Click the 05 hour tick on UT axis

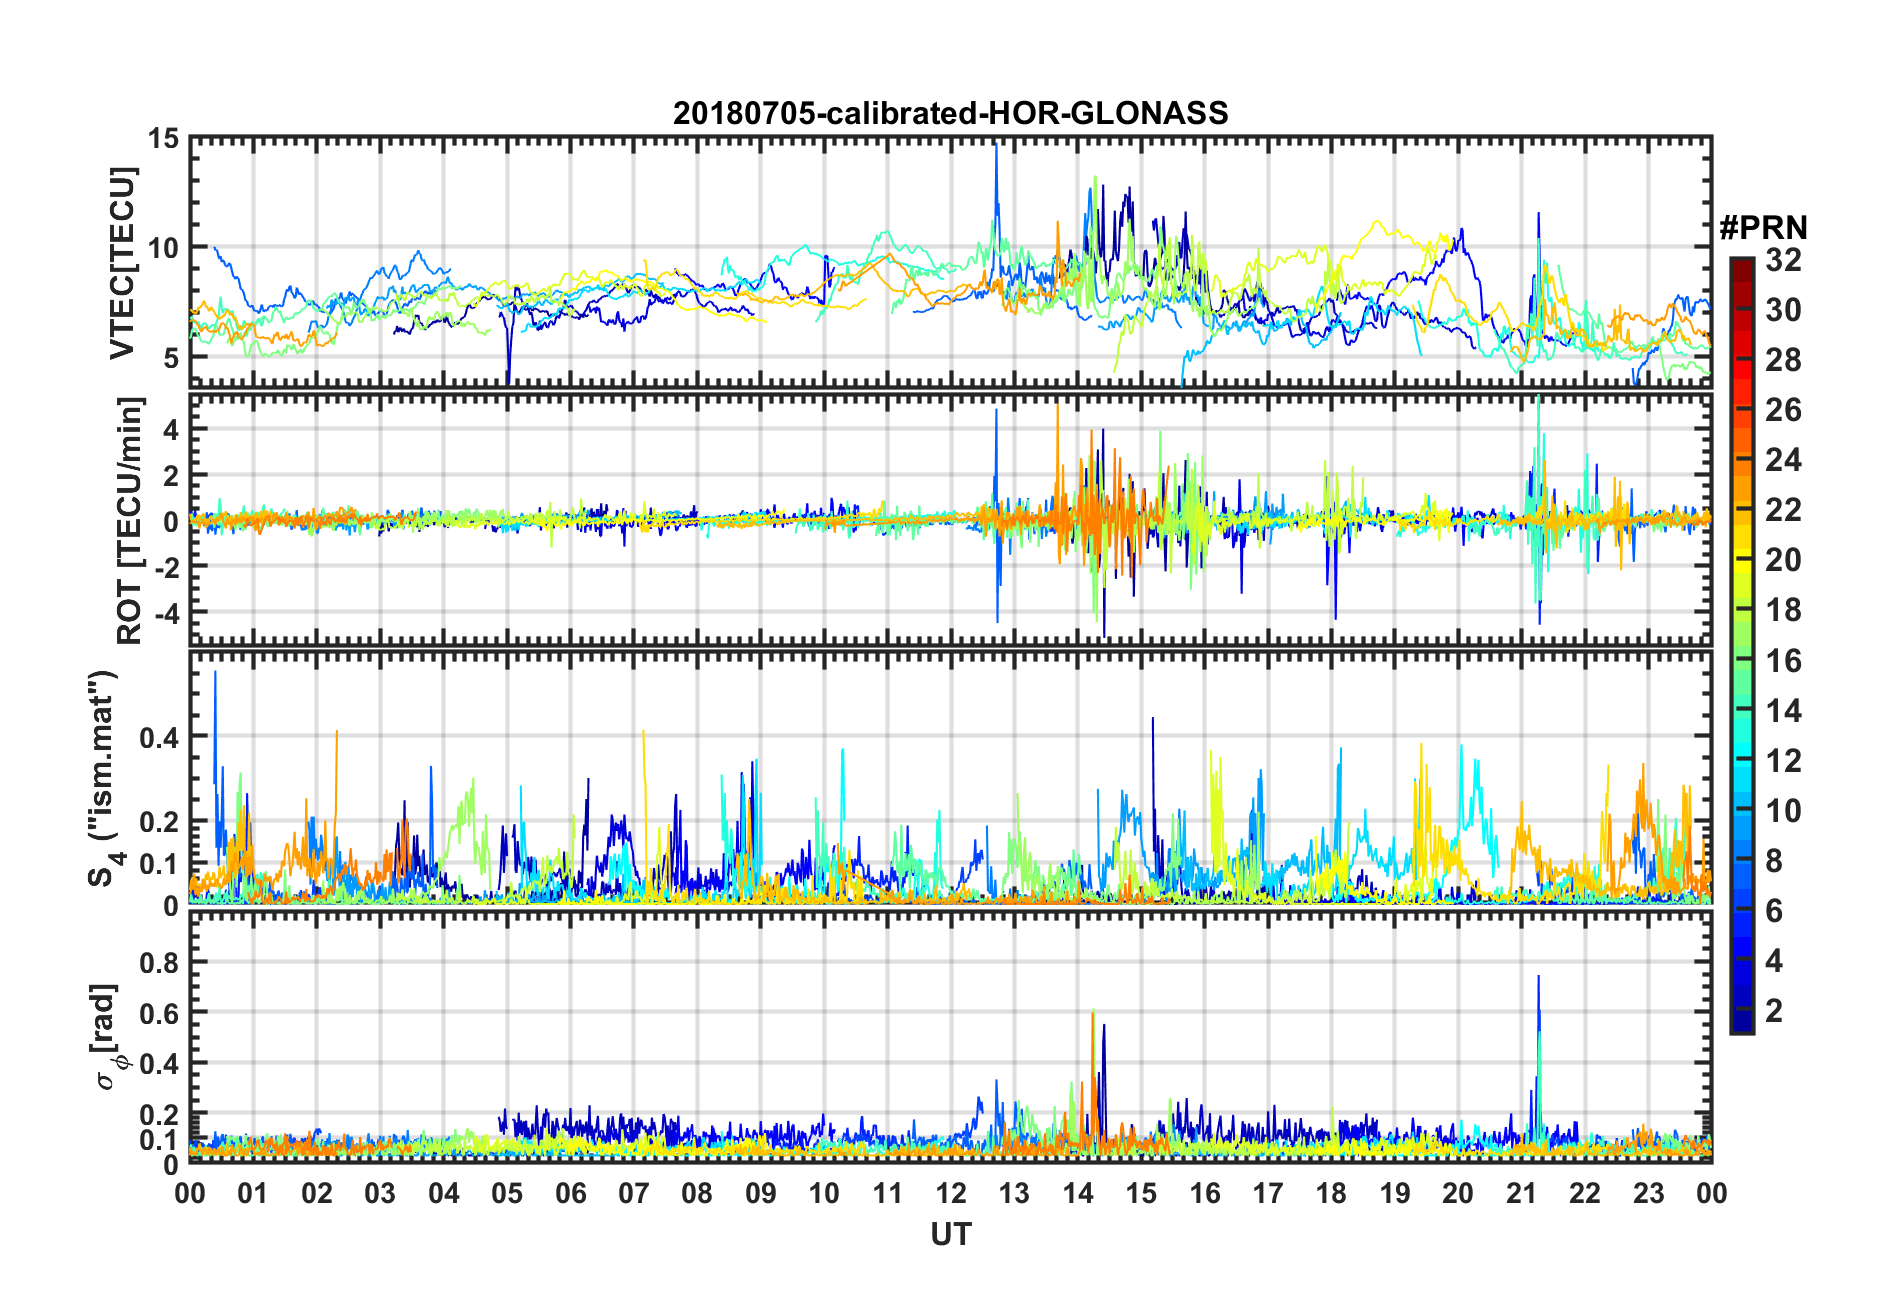click(x=507, y=1193)
